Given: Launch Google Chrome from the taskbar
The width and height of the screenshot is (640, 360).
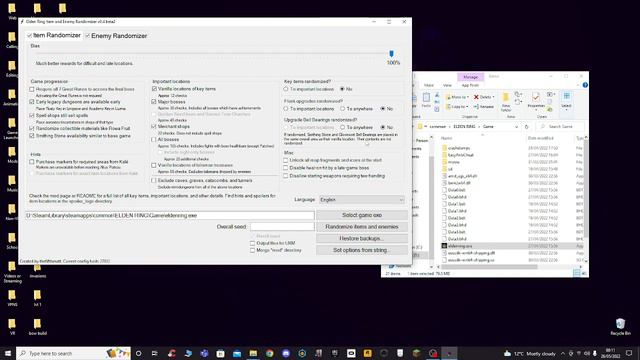Looking at the screenshot, I should tap(269, 353).
